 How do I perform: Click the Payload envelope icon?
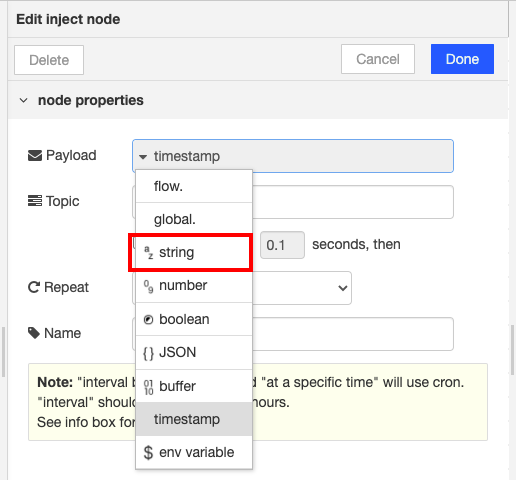(35, 155)
